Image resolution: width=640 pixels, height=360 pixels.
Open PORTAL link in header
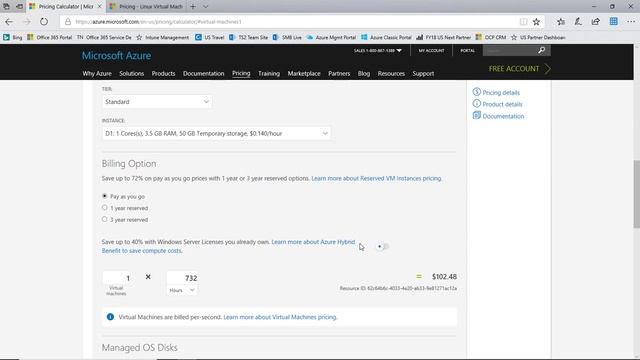(x=467, y=50)
